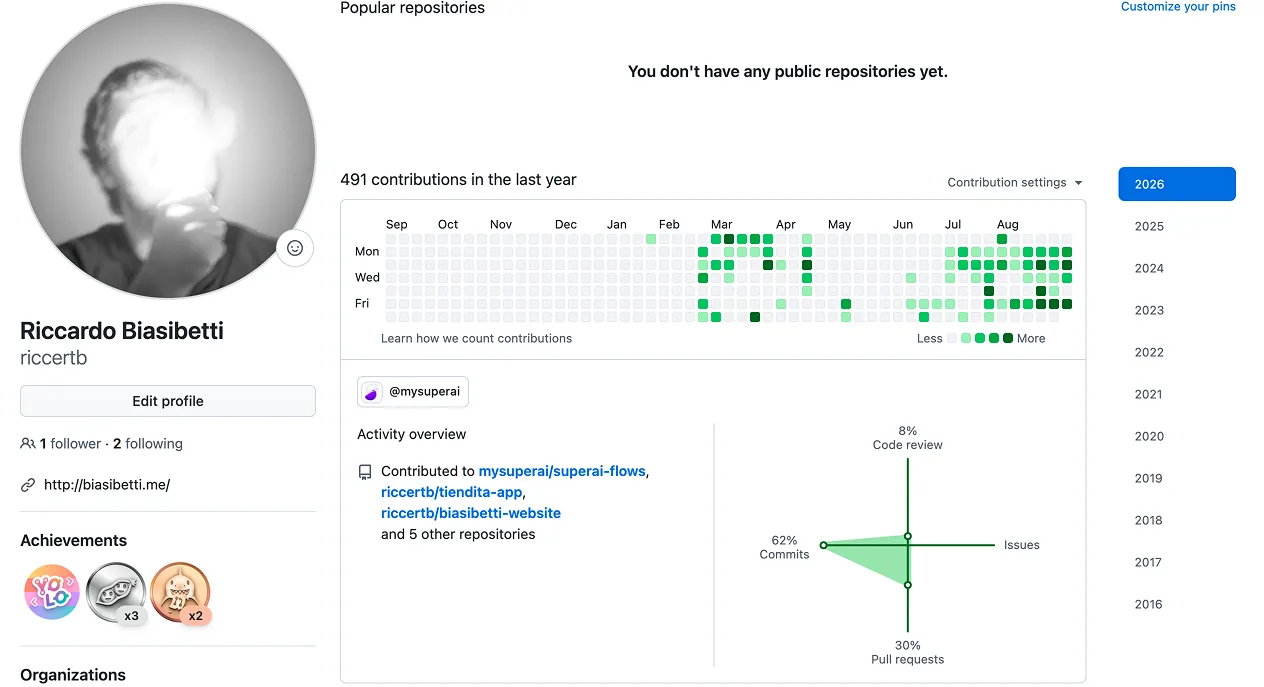Click the Edit profile button
1264x687 pixels.
click(168, 401)
